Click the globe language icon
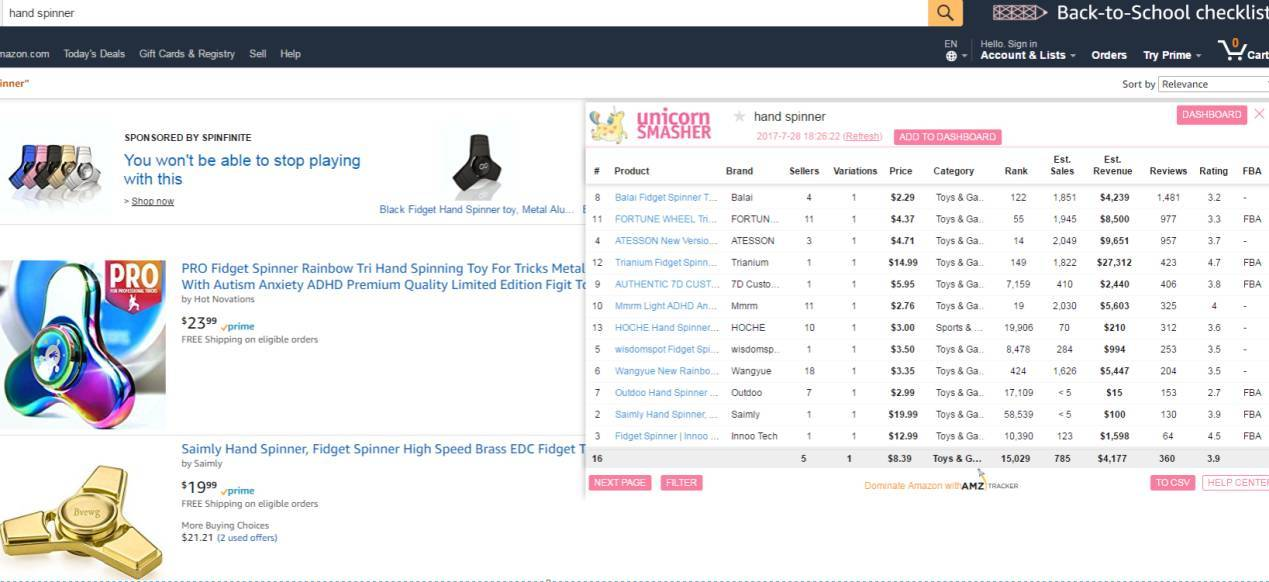The width and height of the screenshot is (1269, 582). point(951,56)
